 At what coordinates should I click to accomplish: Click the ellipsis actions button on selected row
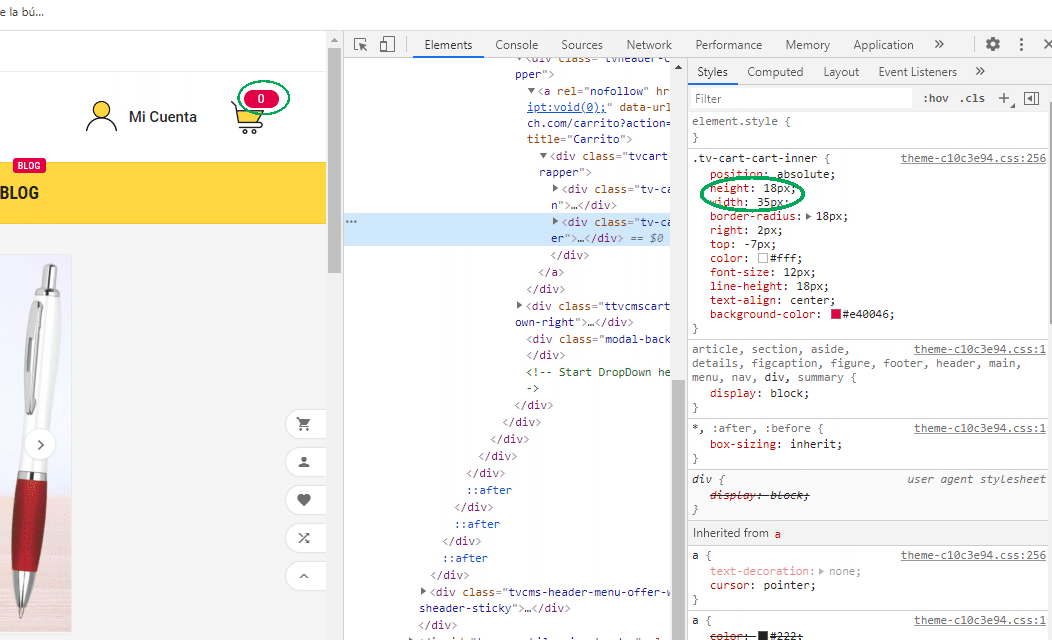pyautogui.click(x=352, y=221)
